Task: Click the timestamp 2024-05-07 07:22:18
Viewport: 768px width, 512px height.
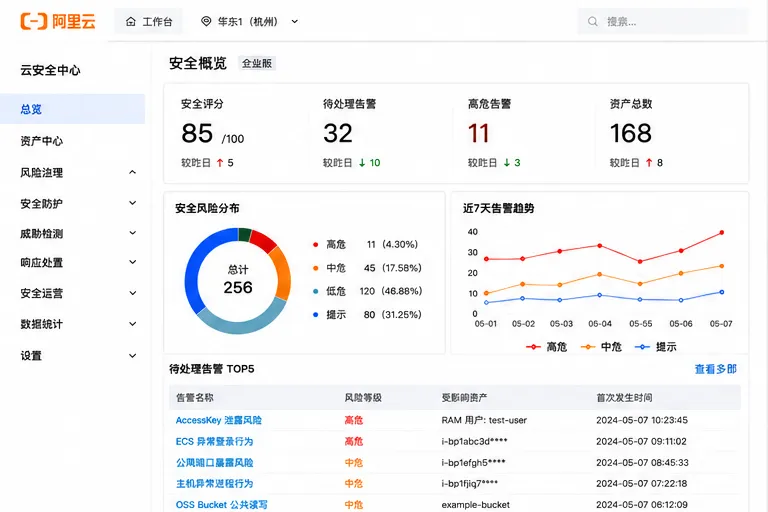Action: click(x=642, y=484)
